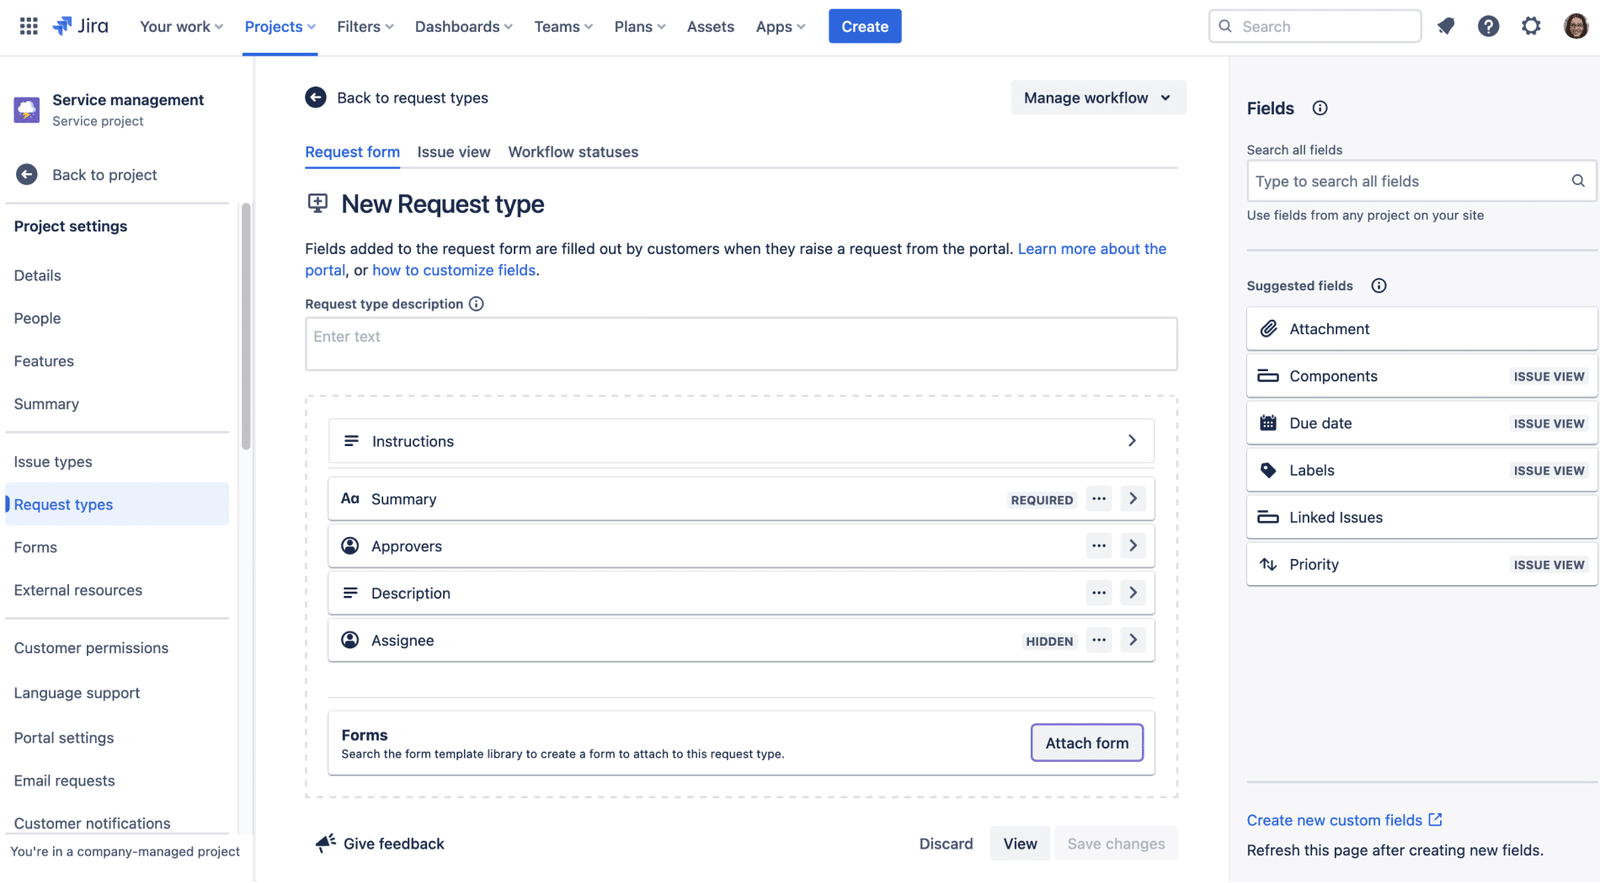Expand the Instructions row chevron
1600x883 pixels.
point(1132,441)
